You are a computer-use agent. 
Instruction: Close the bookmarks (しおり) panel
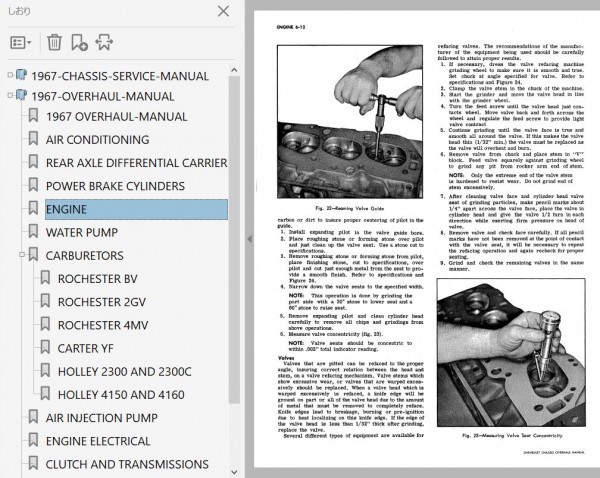pyautogui.click(x=223, y=11)
